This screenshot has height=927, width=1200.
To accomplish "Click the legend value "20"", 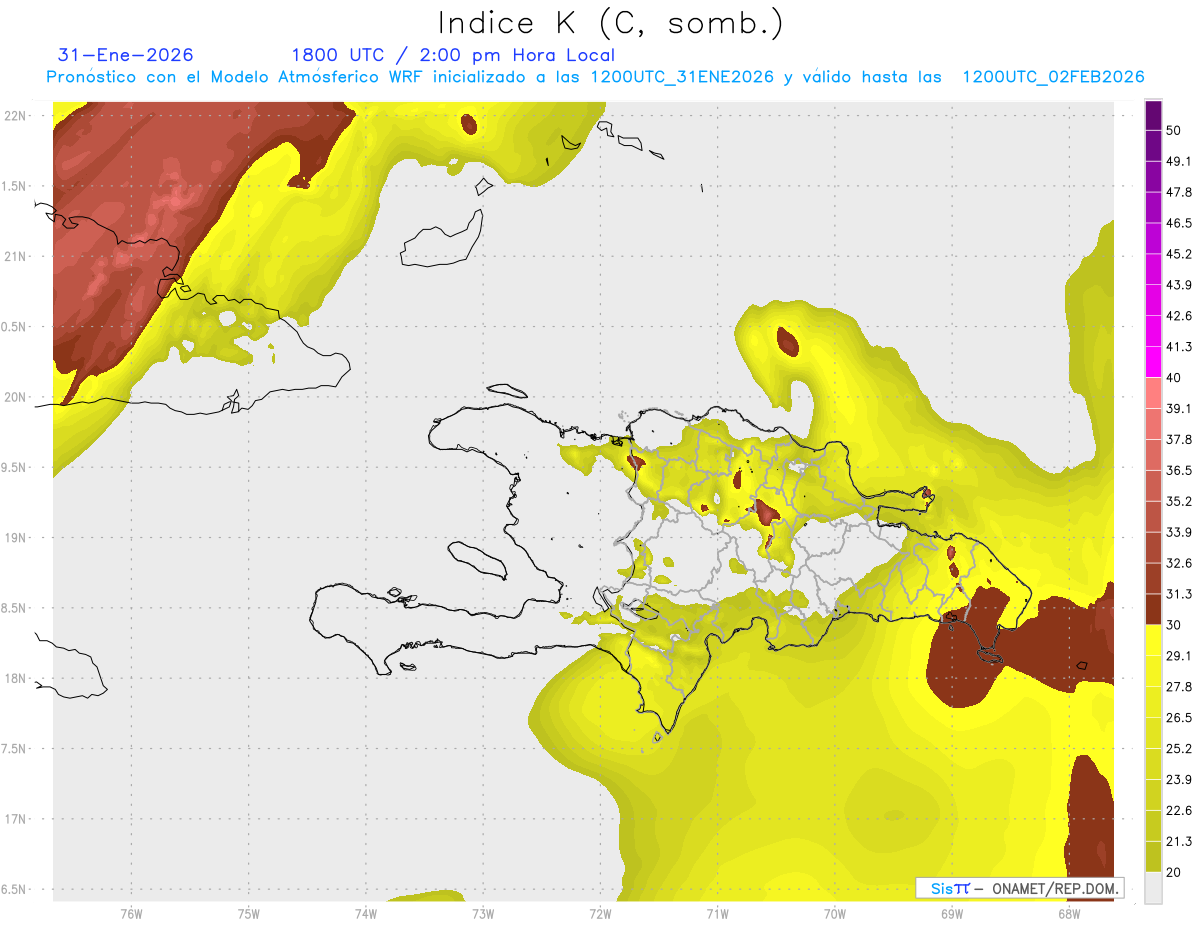I will tap(1174, 872).
